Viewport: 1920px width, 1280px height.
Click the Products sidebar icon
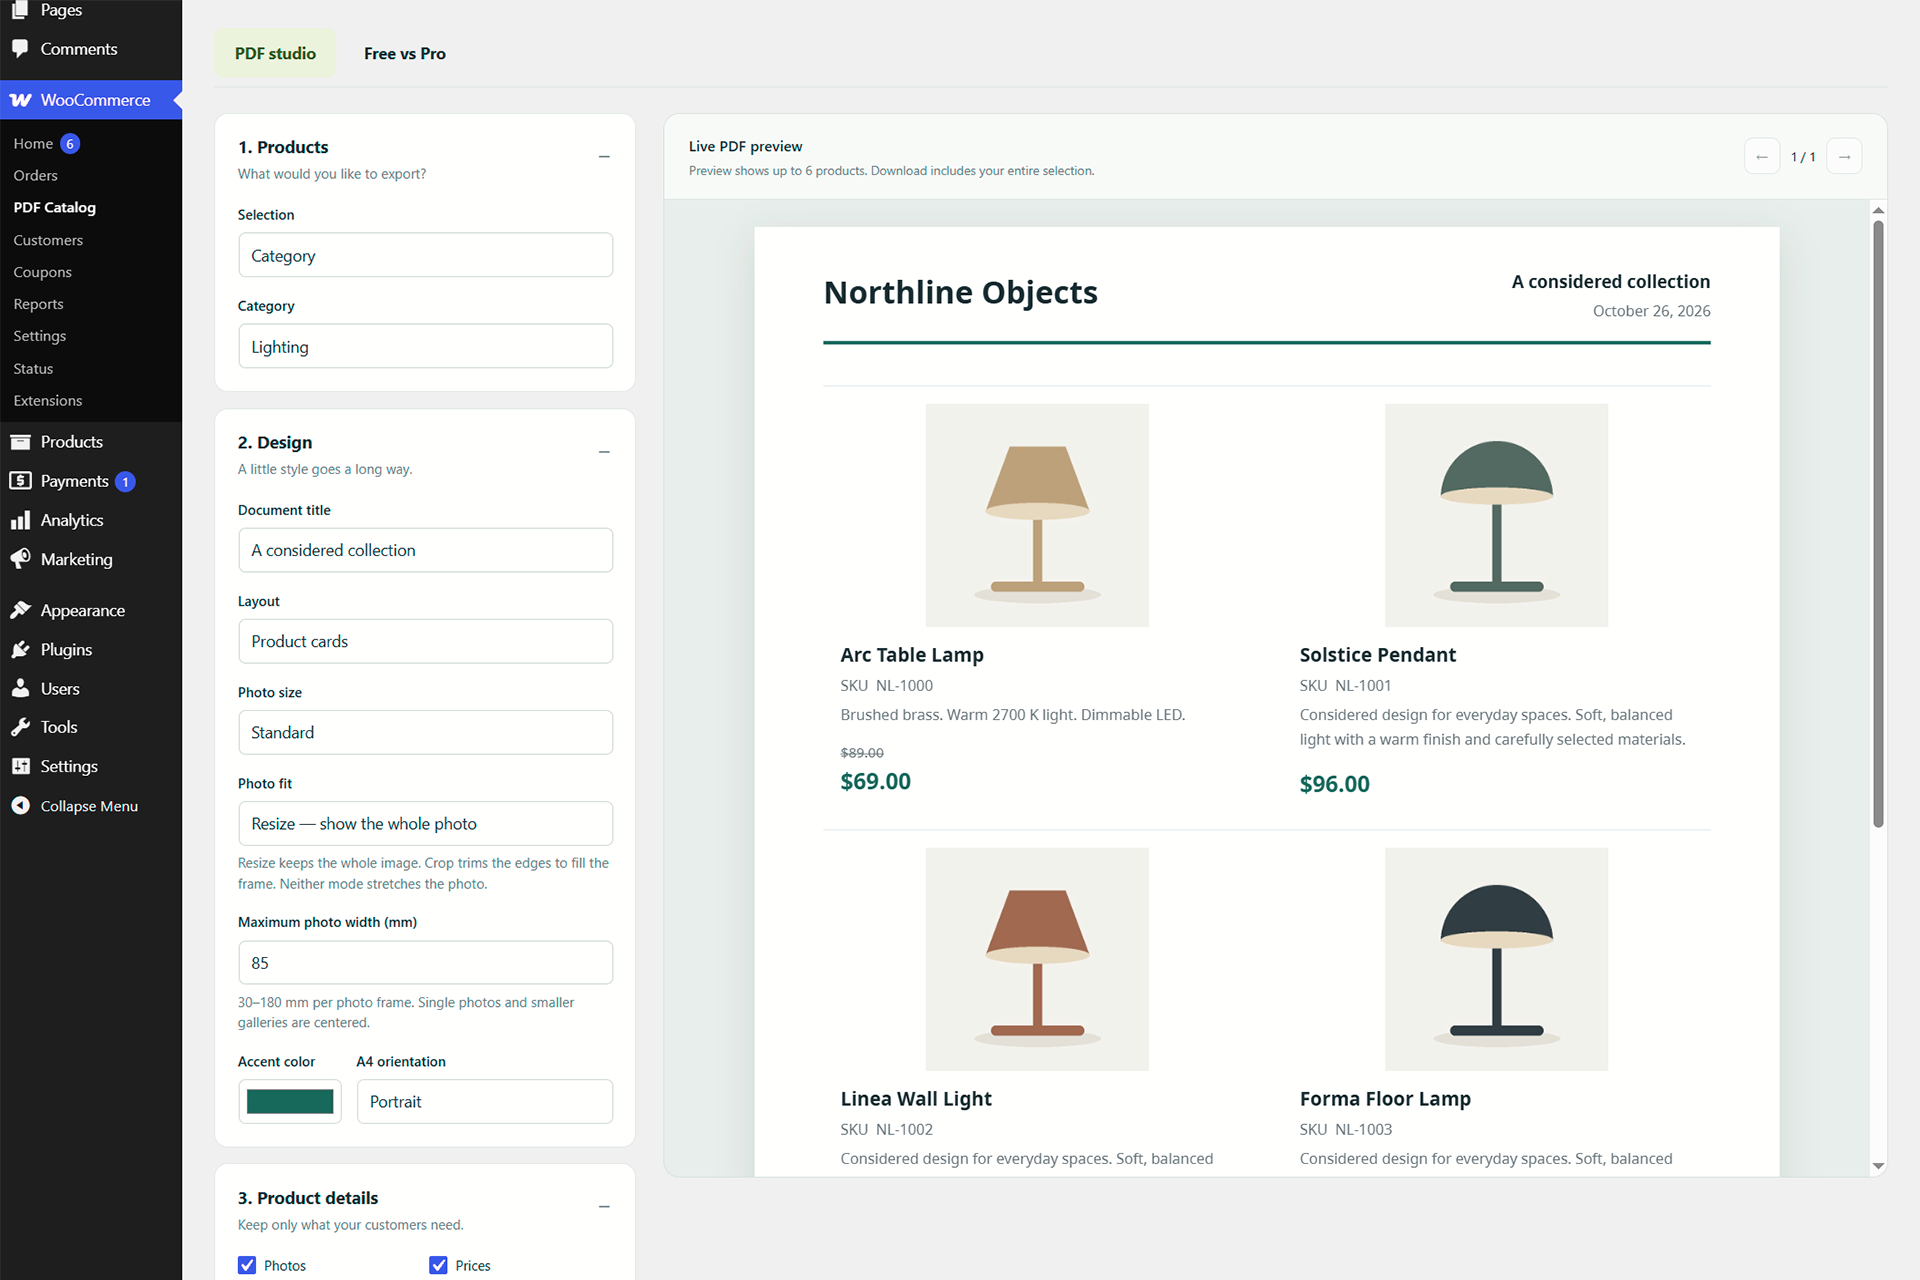[x=20, y=442]
